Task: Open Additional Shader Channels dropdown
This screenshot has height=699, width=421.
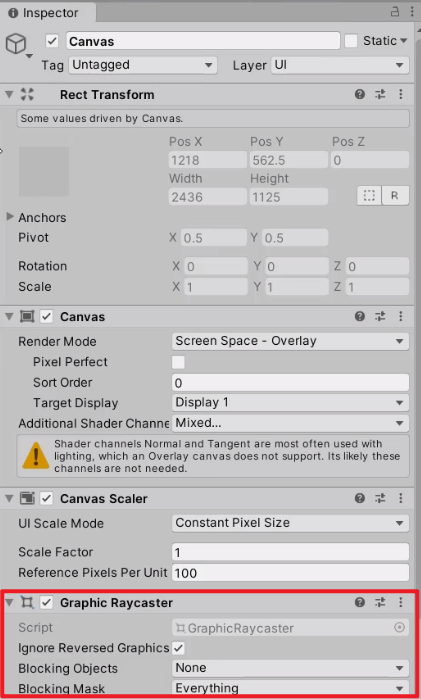Action: (290, 424)
